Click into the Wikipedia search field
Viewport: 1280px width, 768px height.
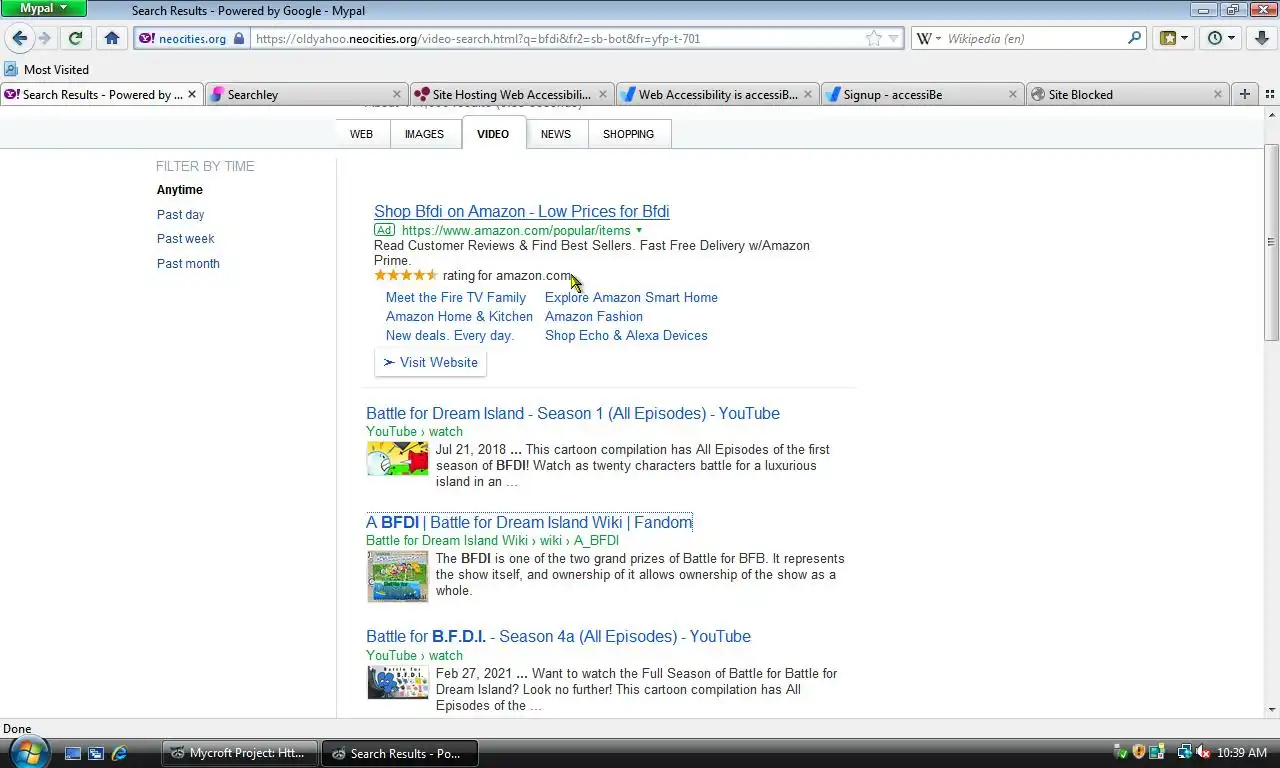tap(1035, 38)
